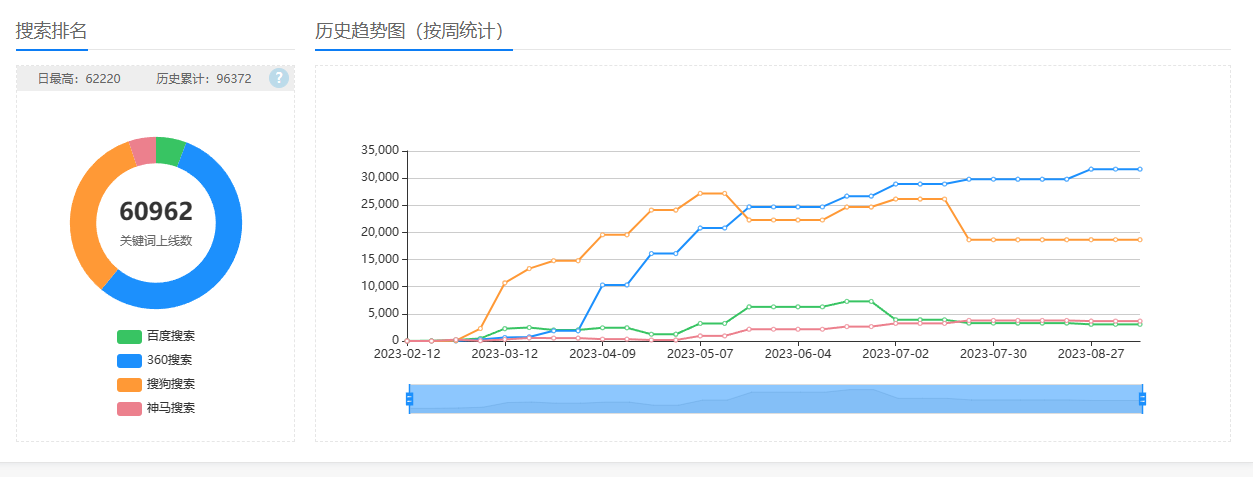Click the orange 搜狗搜索 legend swatch
This screenshot has height=477, width=1253.
[x=129, y=385]
